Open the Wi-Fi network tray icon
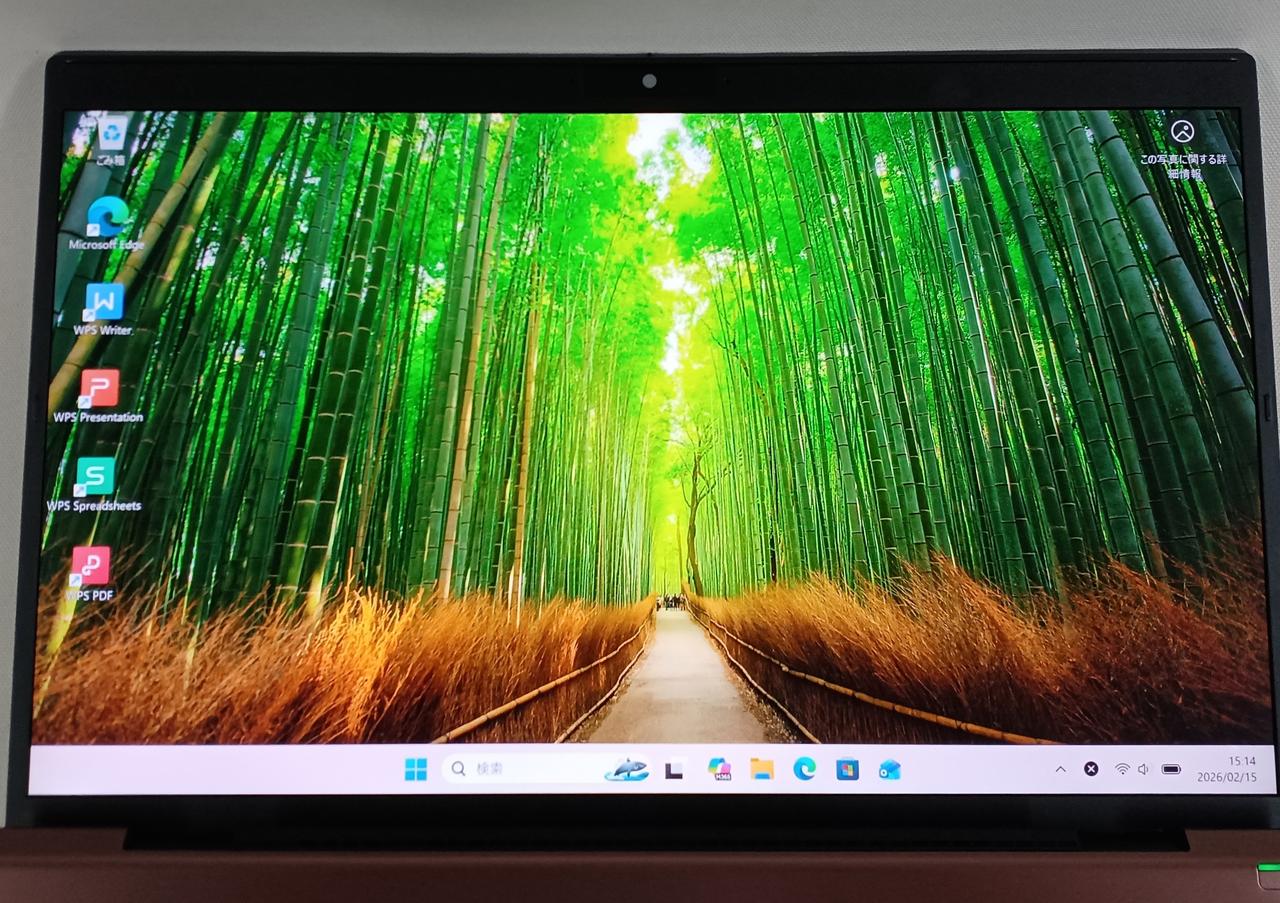The width and height of the screenshot is (1280, 903). [x=1122, y=769]
